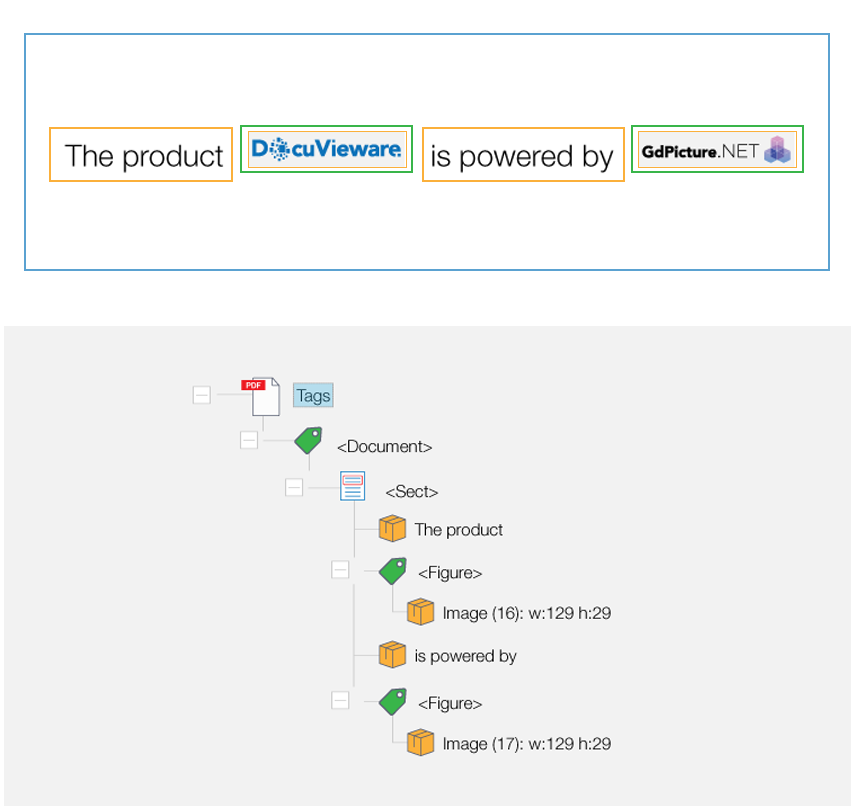Click 'is powered by' text block on the page
The width and height of the screenshot is (855, 810).
pyautogui.click(x=523, y=154)
